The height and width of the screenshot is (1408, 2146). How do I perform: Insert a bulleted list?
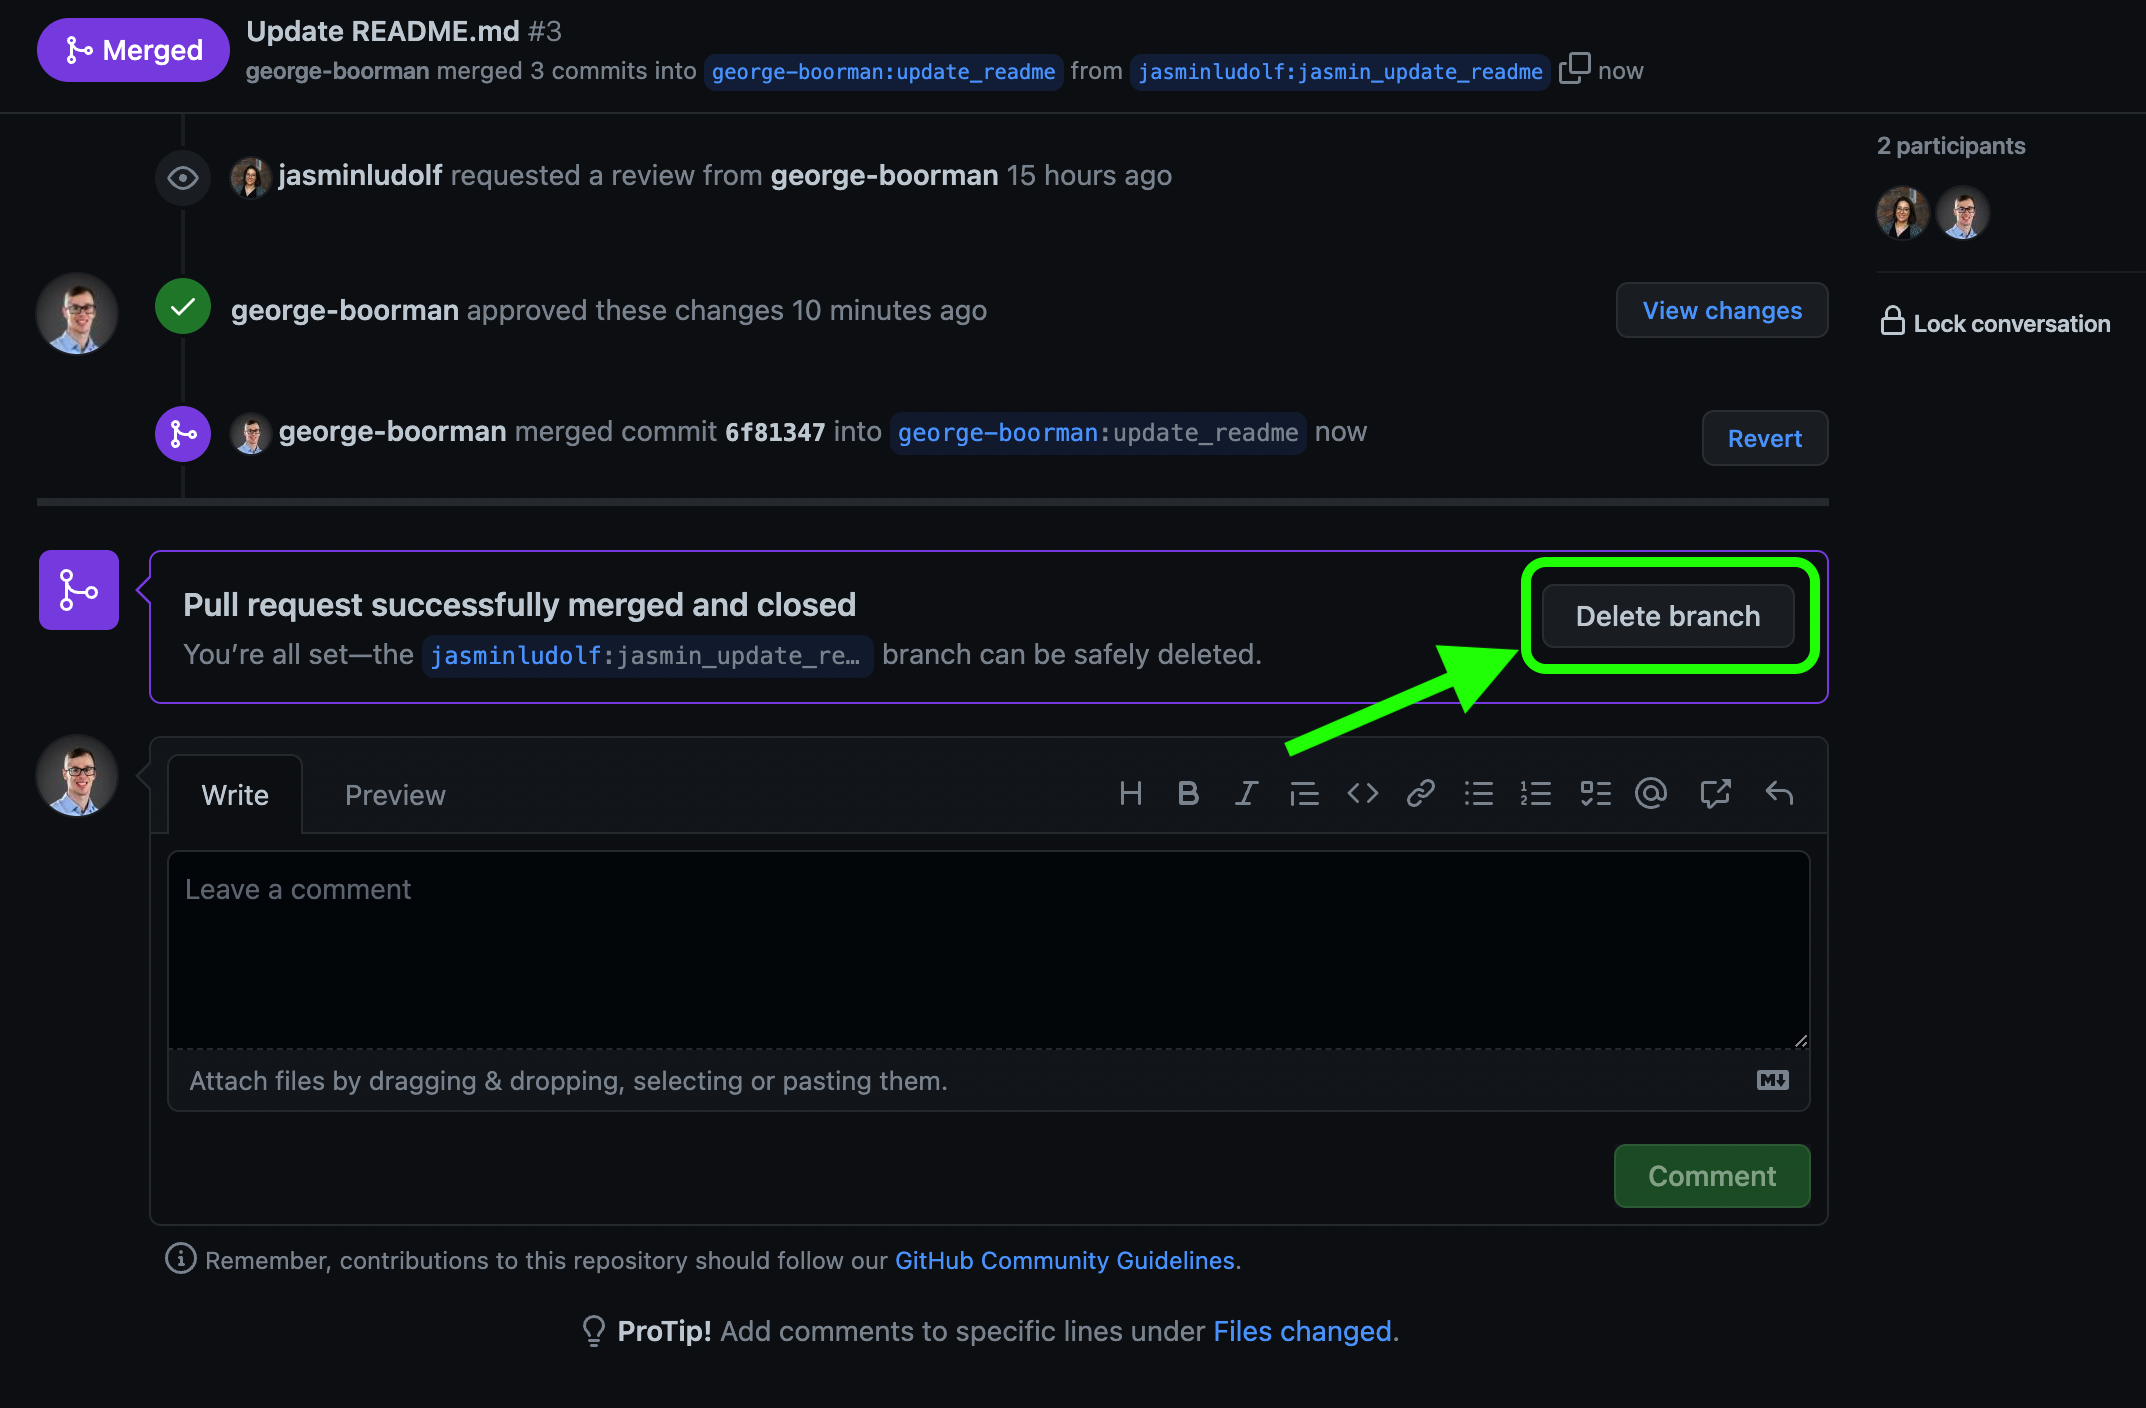(1478, 794)
